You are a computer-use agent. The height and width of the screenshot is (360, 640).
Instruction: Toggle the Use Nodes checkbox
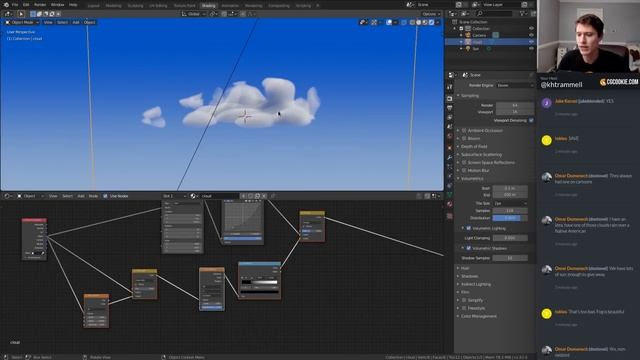105,196
